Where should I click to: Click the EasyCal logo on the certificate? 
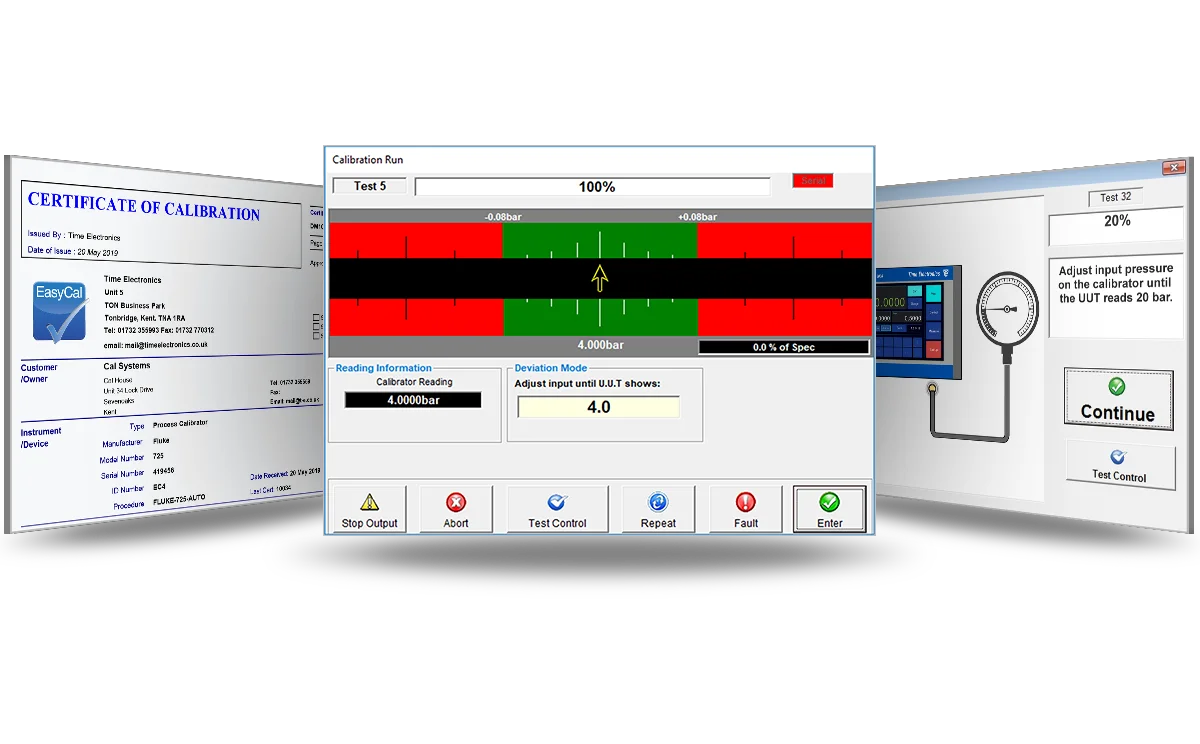coord(59,311)
